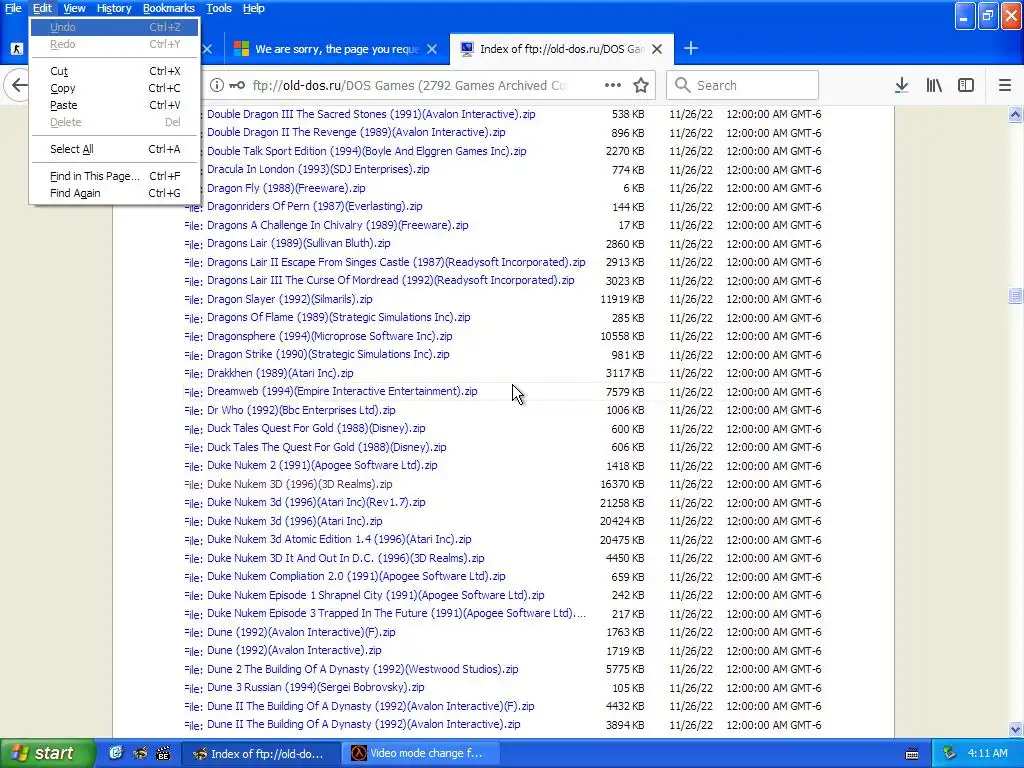
Task: Choose Paste from the Edit menu
Action: tap(114, 105)
